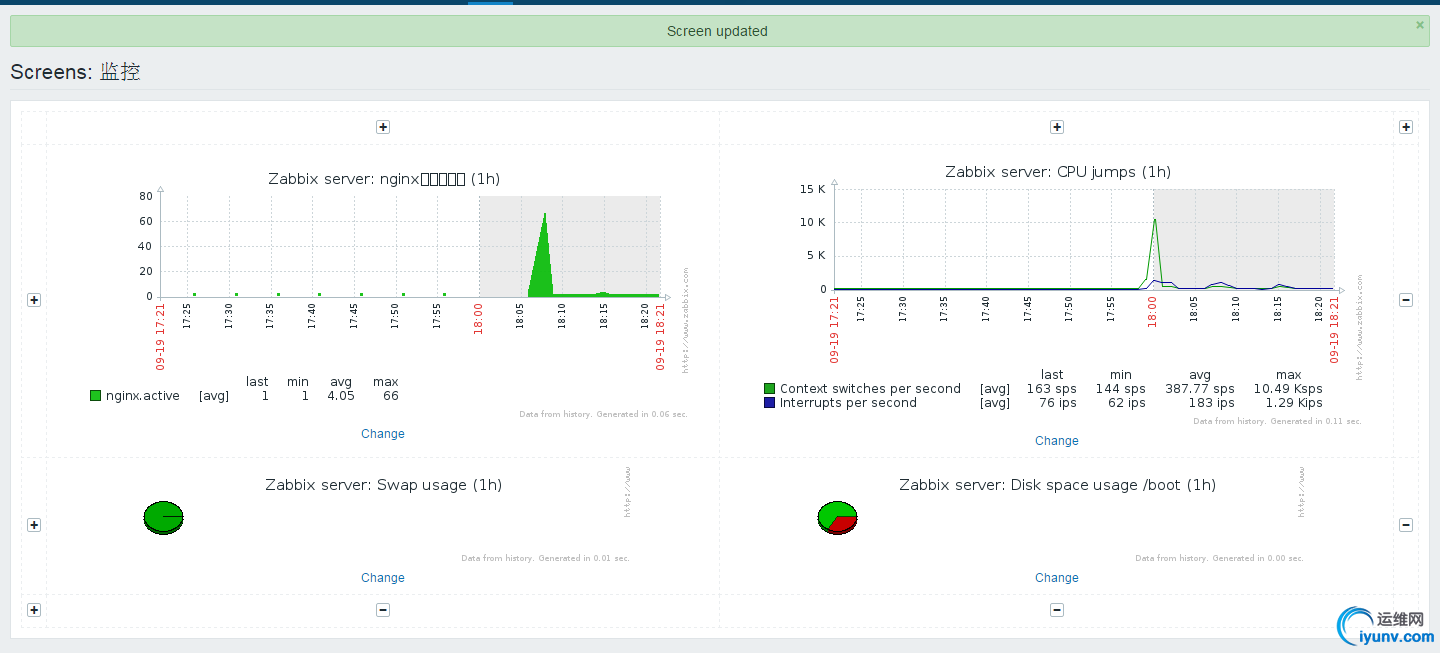Click the nginx graph title text
The height and width of the screenshot is (653, 1440).
[384, 179]
